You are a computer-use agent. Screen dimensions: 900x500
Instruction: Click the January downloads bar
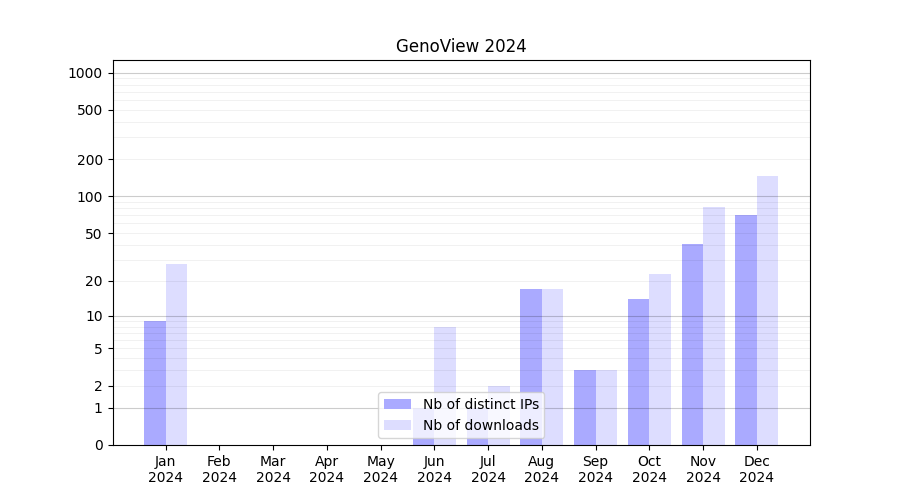click(176, 355)
